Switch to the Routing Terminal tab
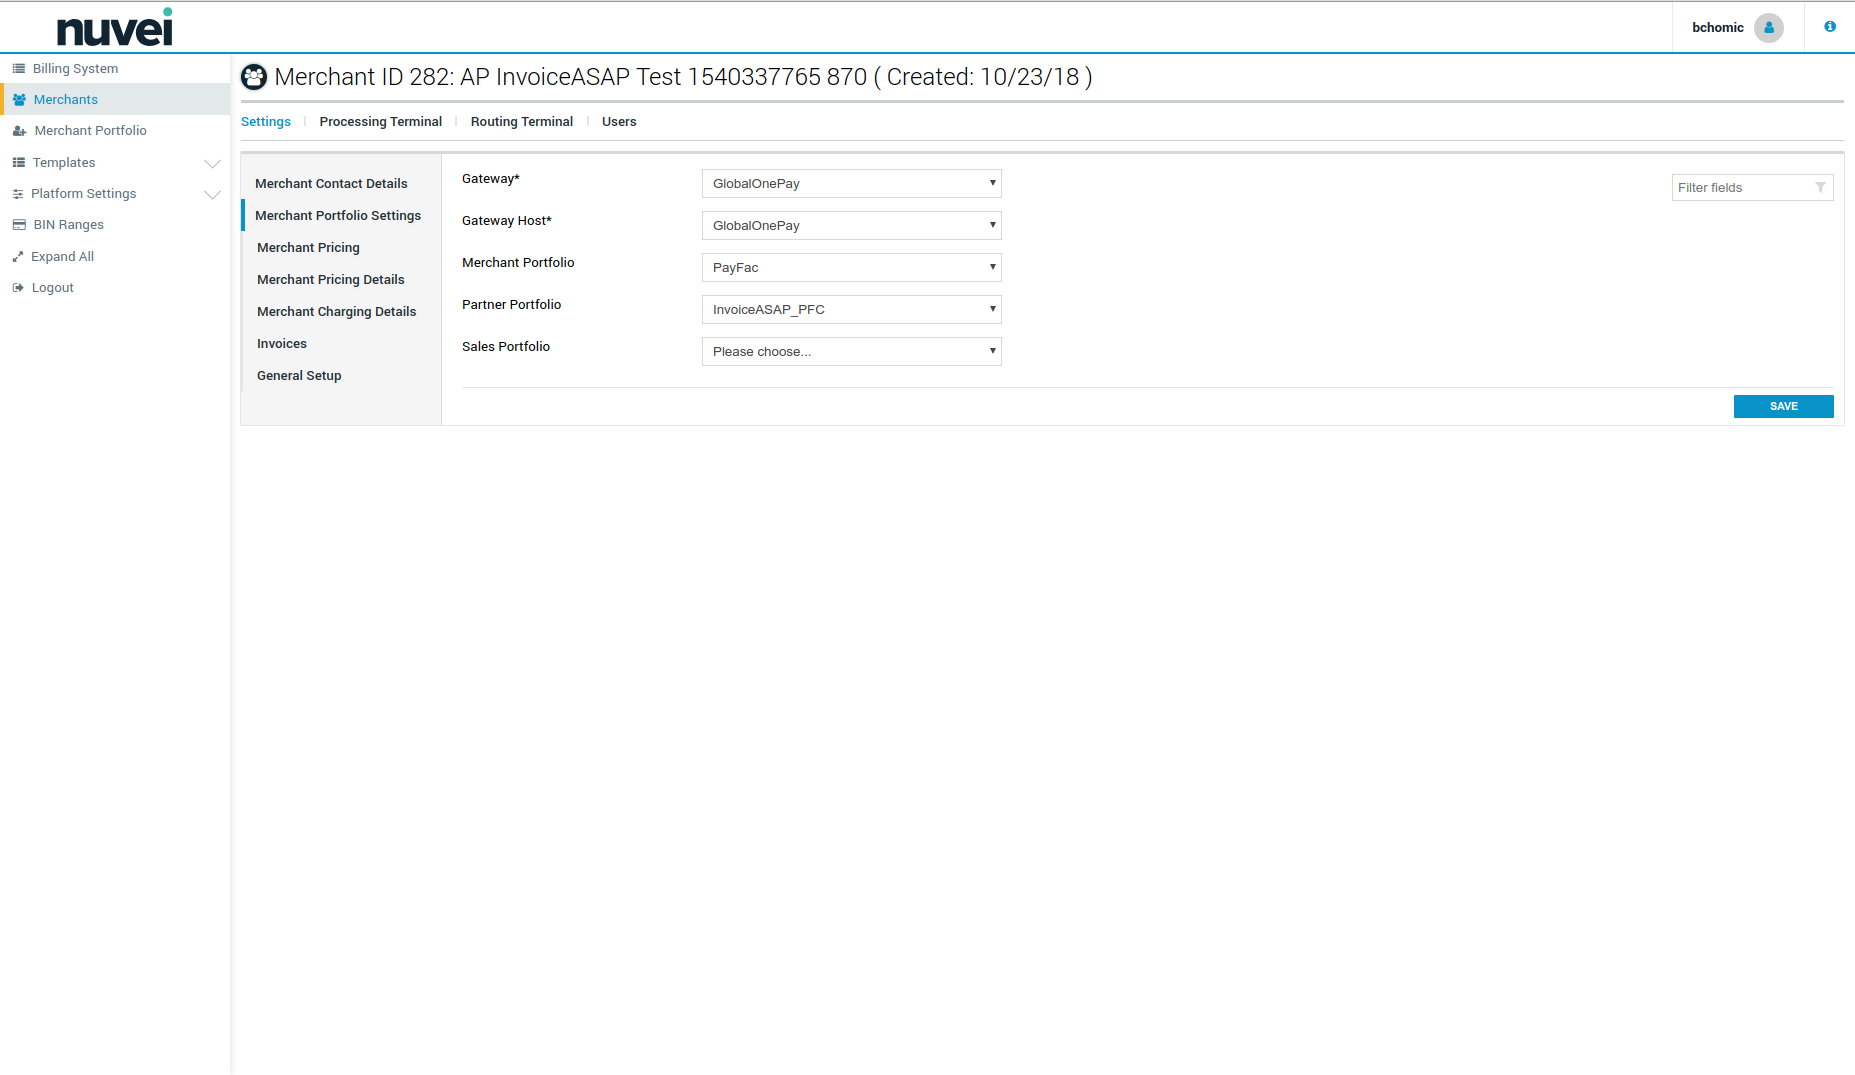 (x=522, y=122)
